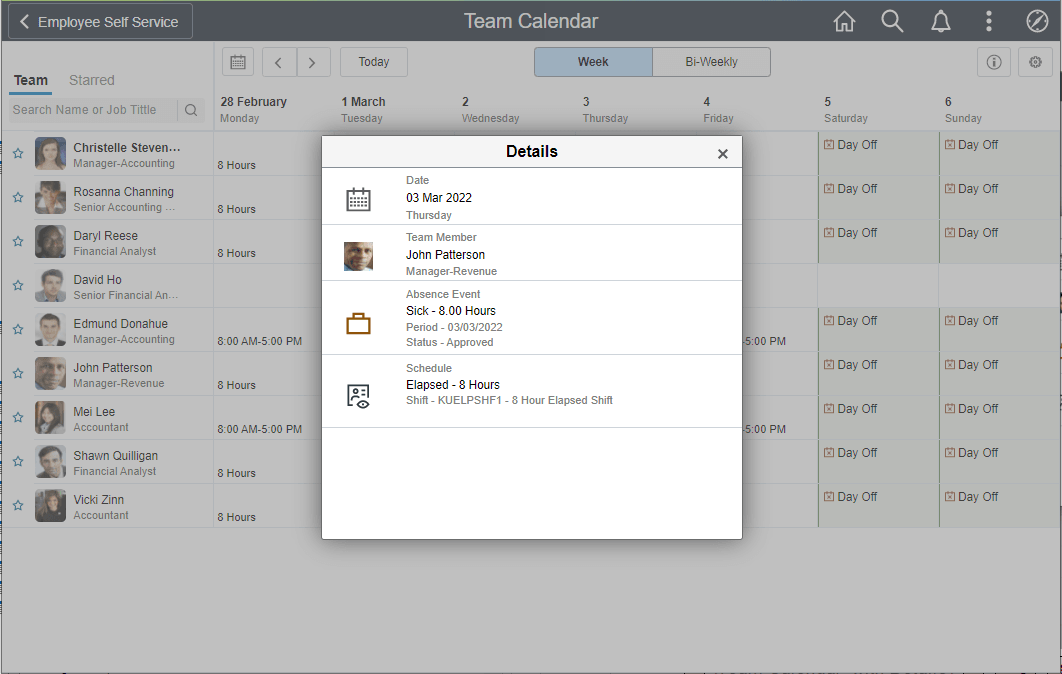Open the calendar date picker icon
1062x674 pixels.
tap(237, 62)
